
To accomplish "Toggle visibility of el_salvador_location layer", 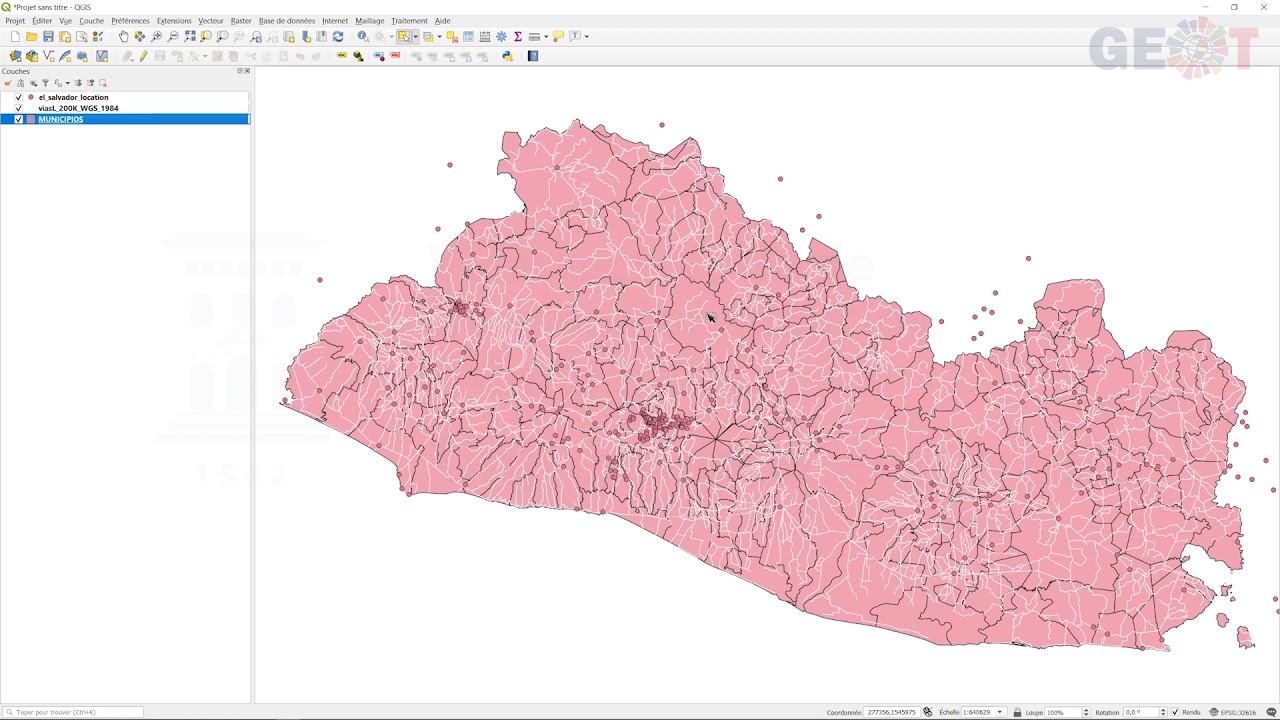I will (18, 97).
